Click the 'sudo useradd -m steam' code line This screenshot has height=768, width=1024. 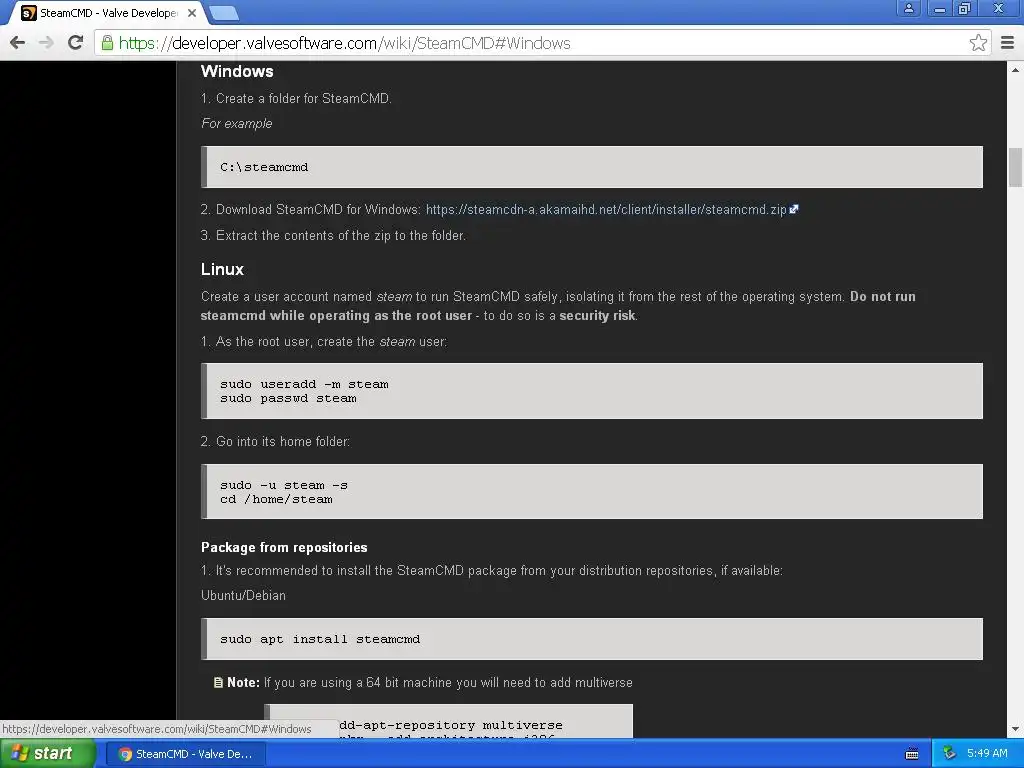click(304, 384)
